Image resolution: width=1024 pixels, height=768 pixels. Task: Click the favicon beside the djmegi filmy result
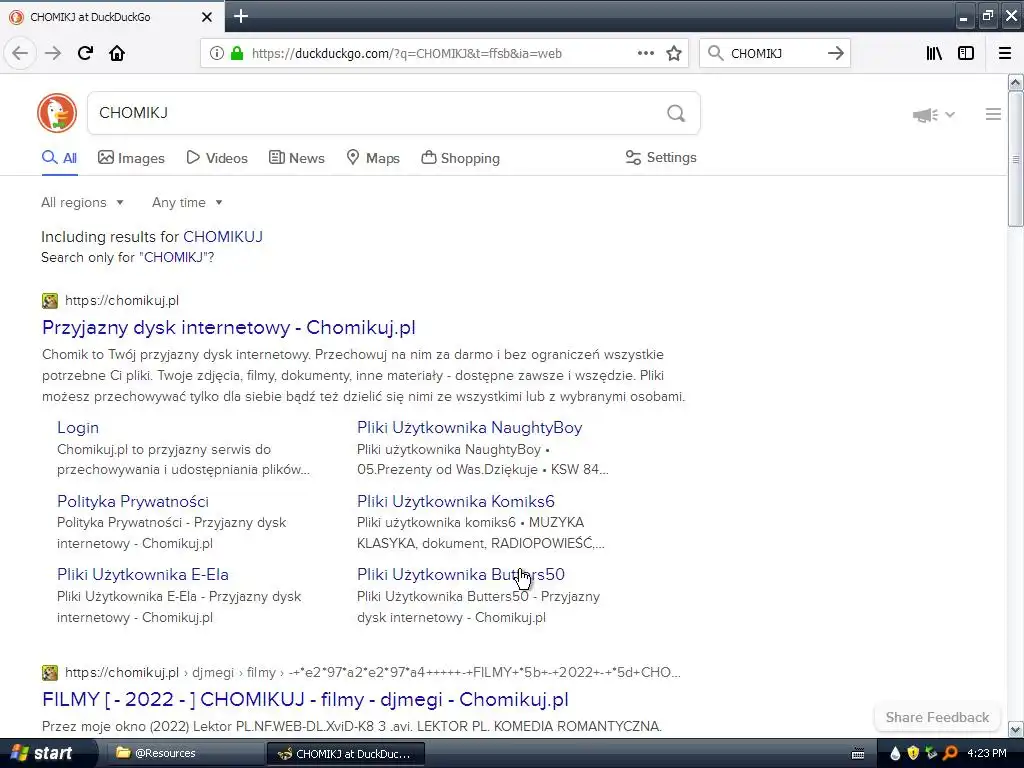click(x=50, y=672)
